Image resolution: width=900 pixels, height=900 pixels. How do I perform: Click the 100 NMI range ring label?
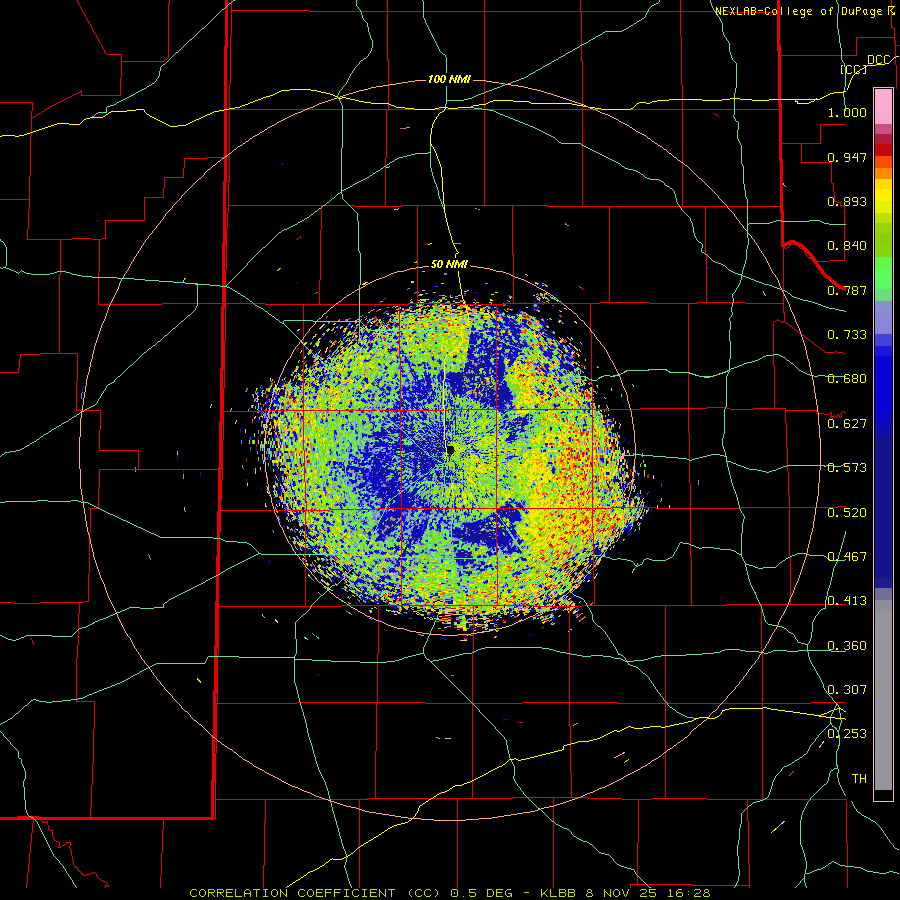tap(449, 79)
